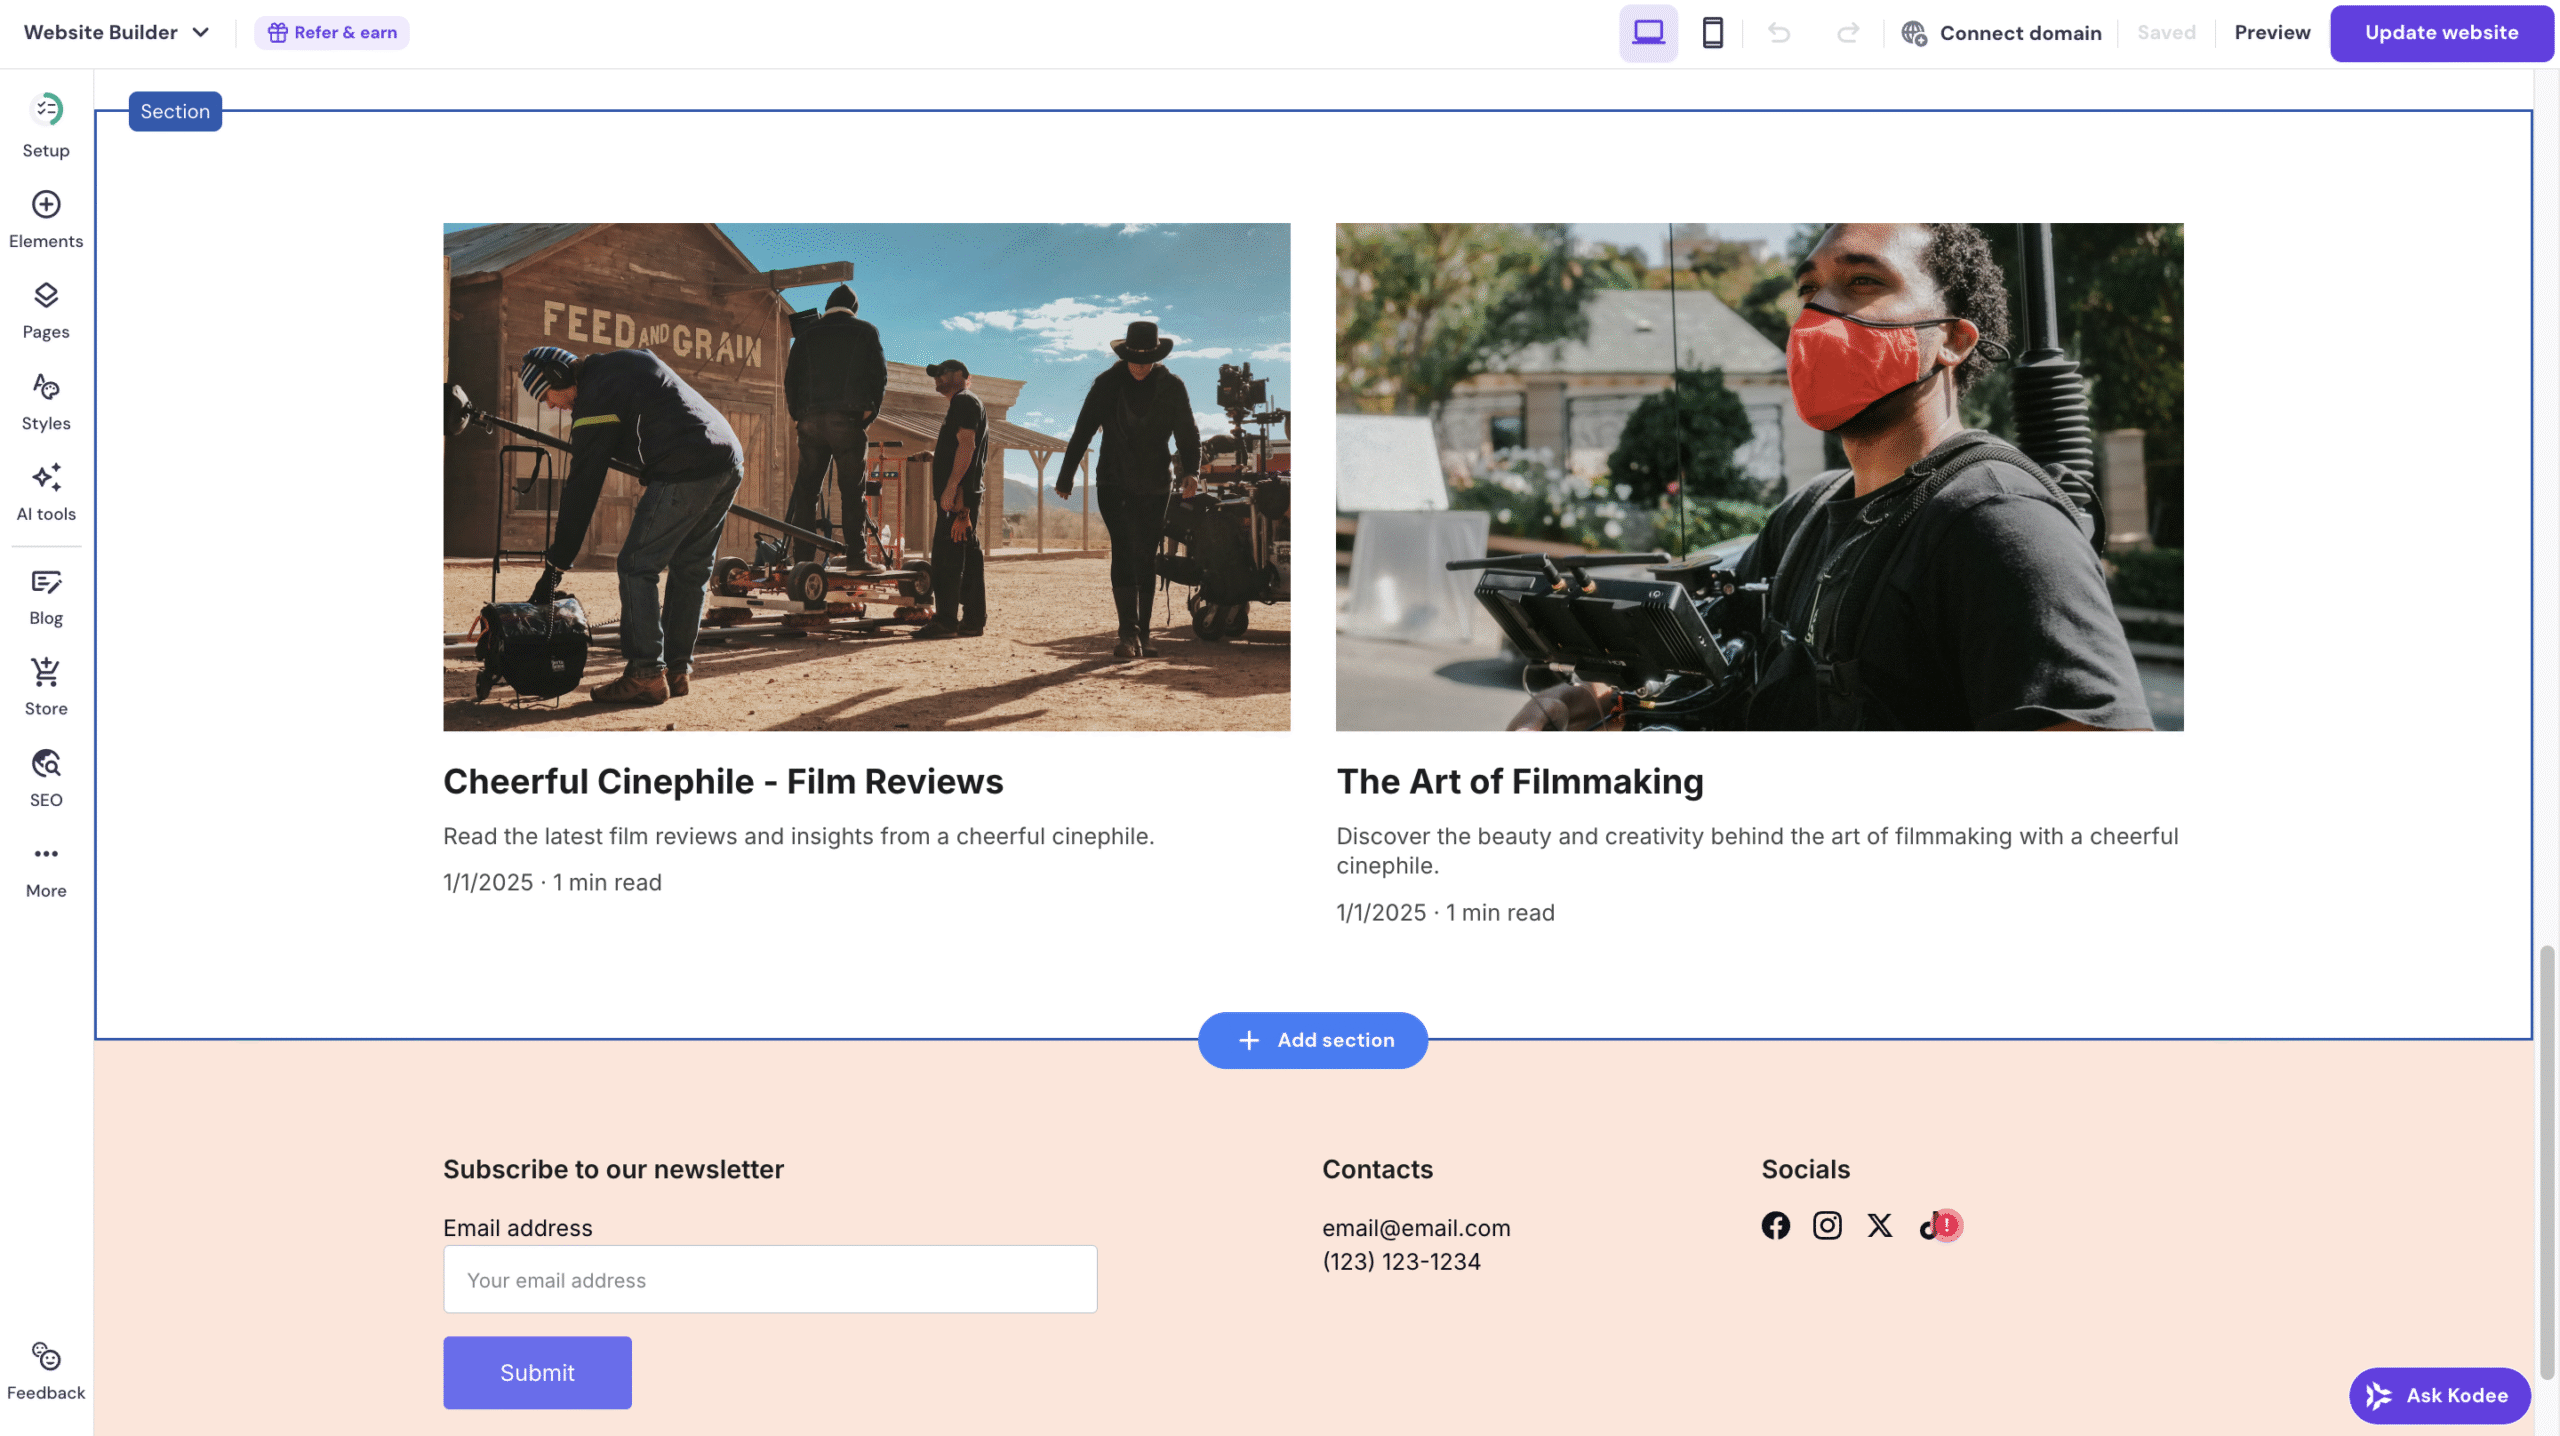Image resolution: width=2560 pixels, height=1436 pixels.
Task: Click the vertical page scrollbar
Action: 2546,1160
